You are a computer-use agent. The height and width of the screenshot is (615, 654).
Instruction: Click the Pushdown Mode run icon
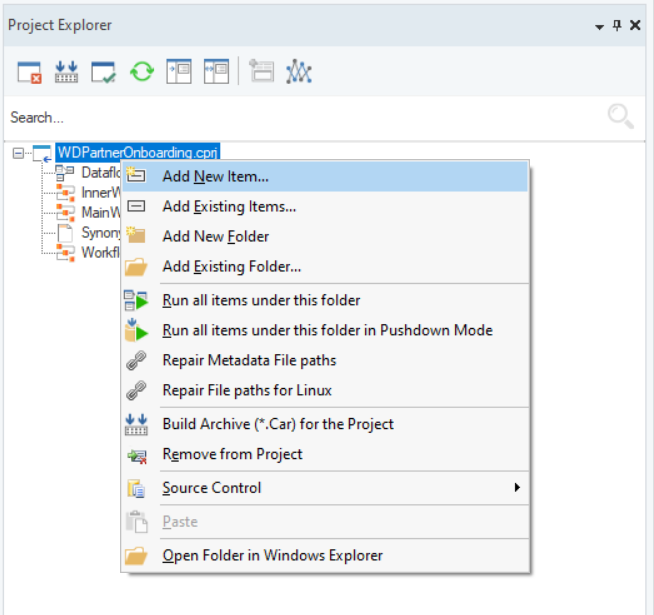[136, 330]
